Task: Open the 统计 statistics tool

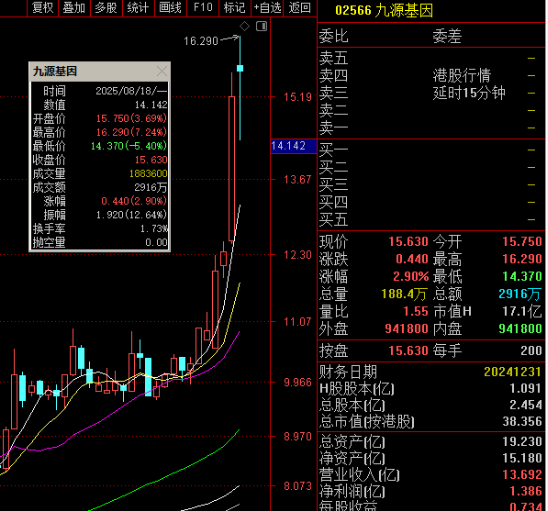Action: click(x=138, y=7)
